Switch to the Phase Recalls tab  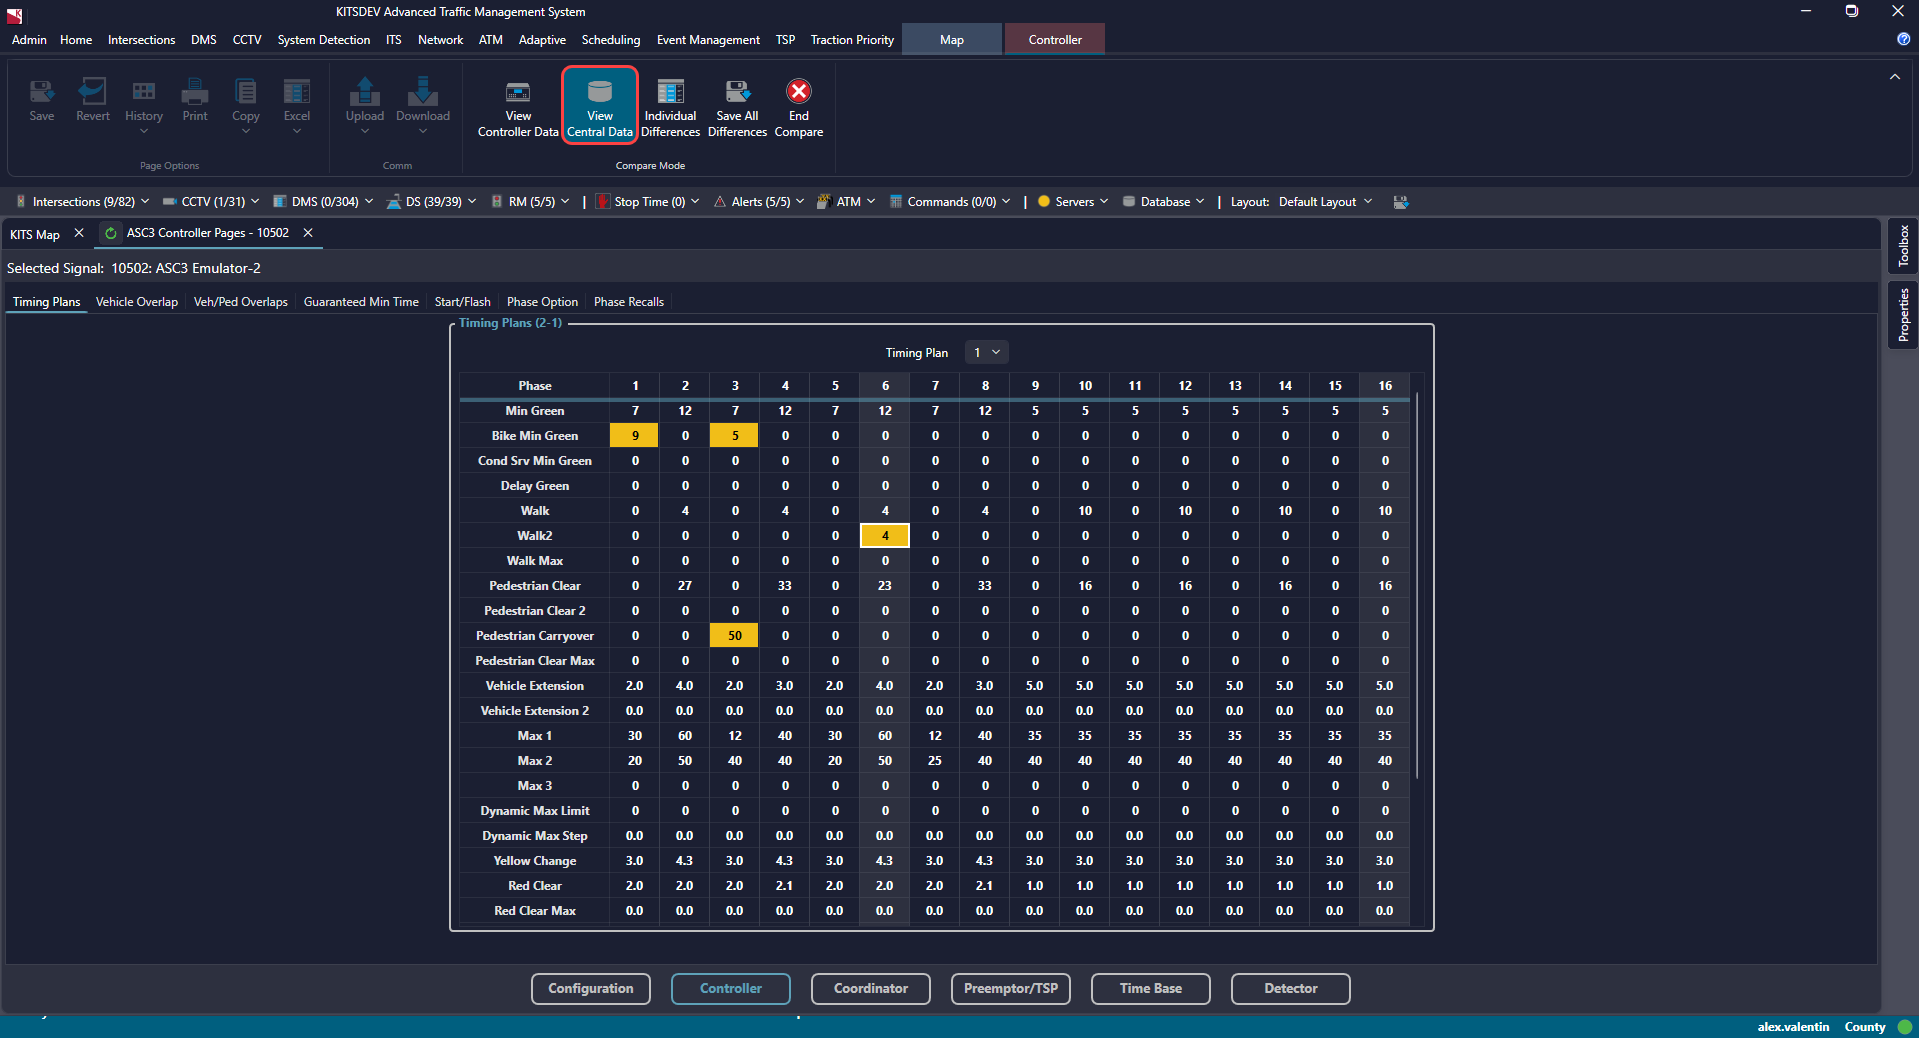pyautogui.click(x=629, y=302)
